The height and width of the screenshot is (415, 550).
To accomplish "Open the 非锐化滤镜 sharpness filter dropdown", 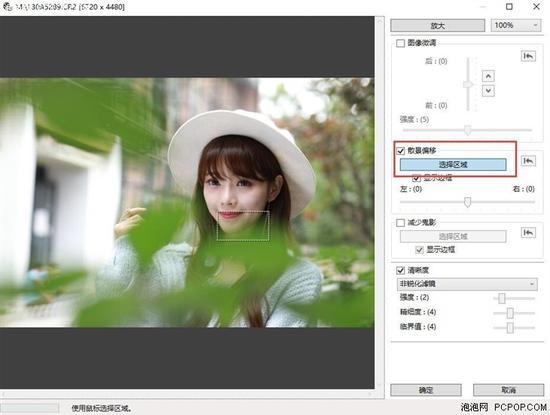I will pos(467,284).
